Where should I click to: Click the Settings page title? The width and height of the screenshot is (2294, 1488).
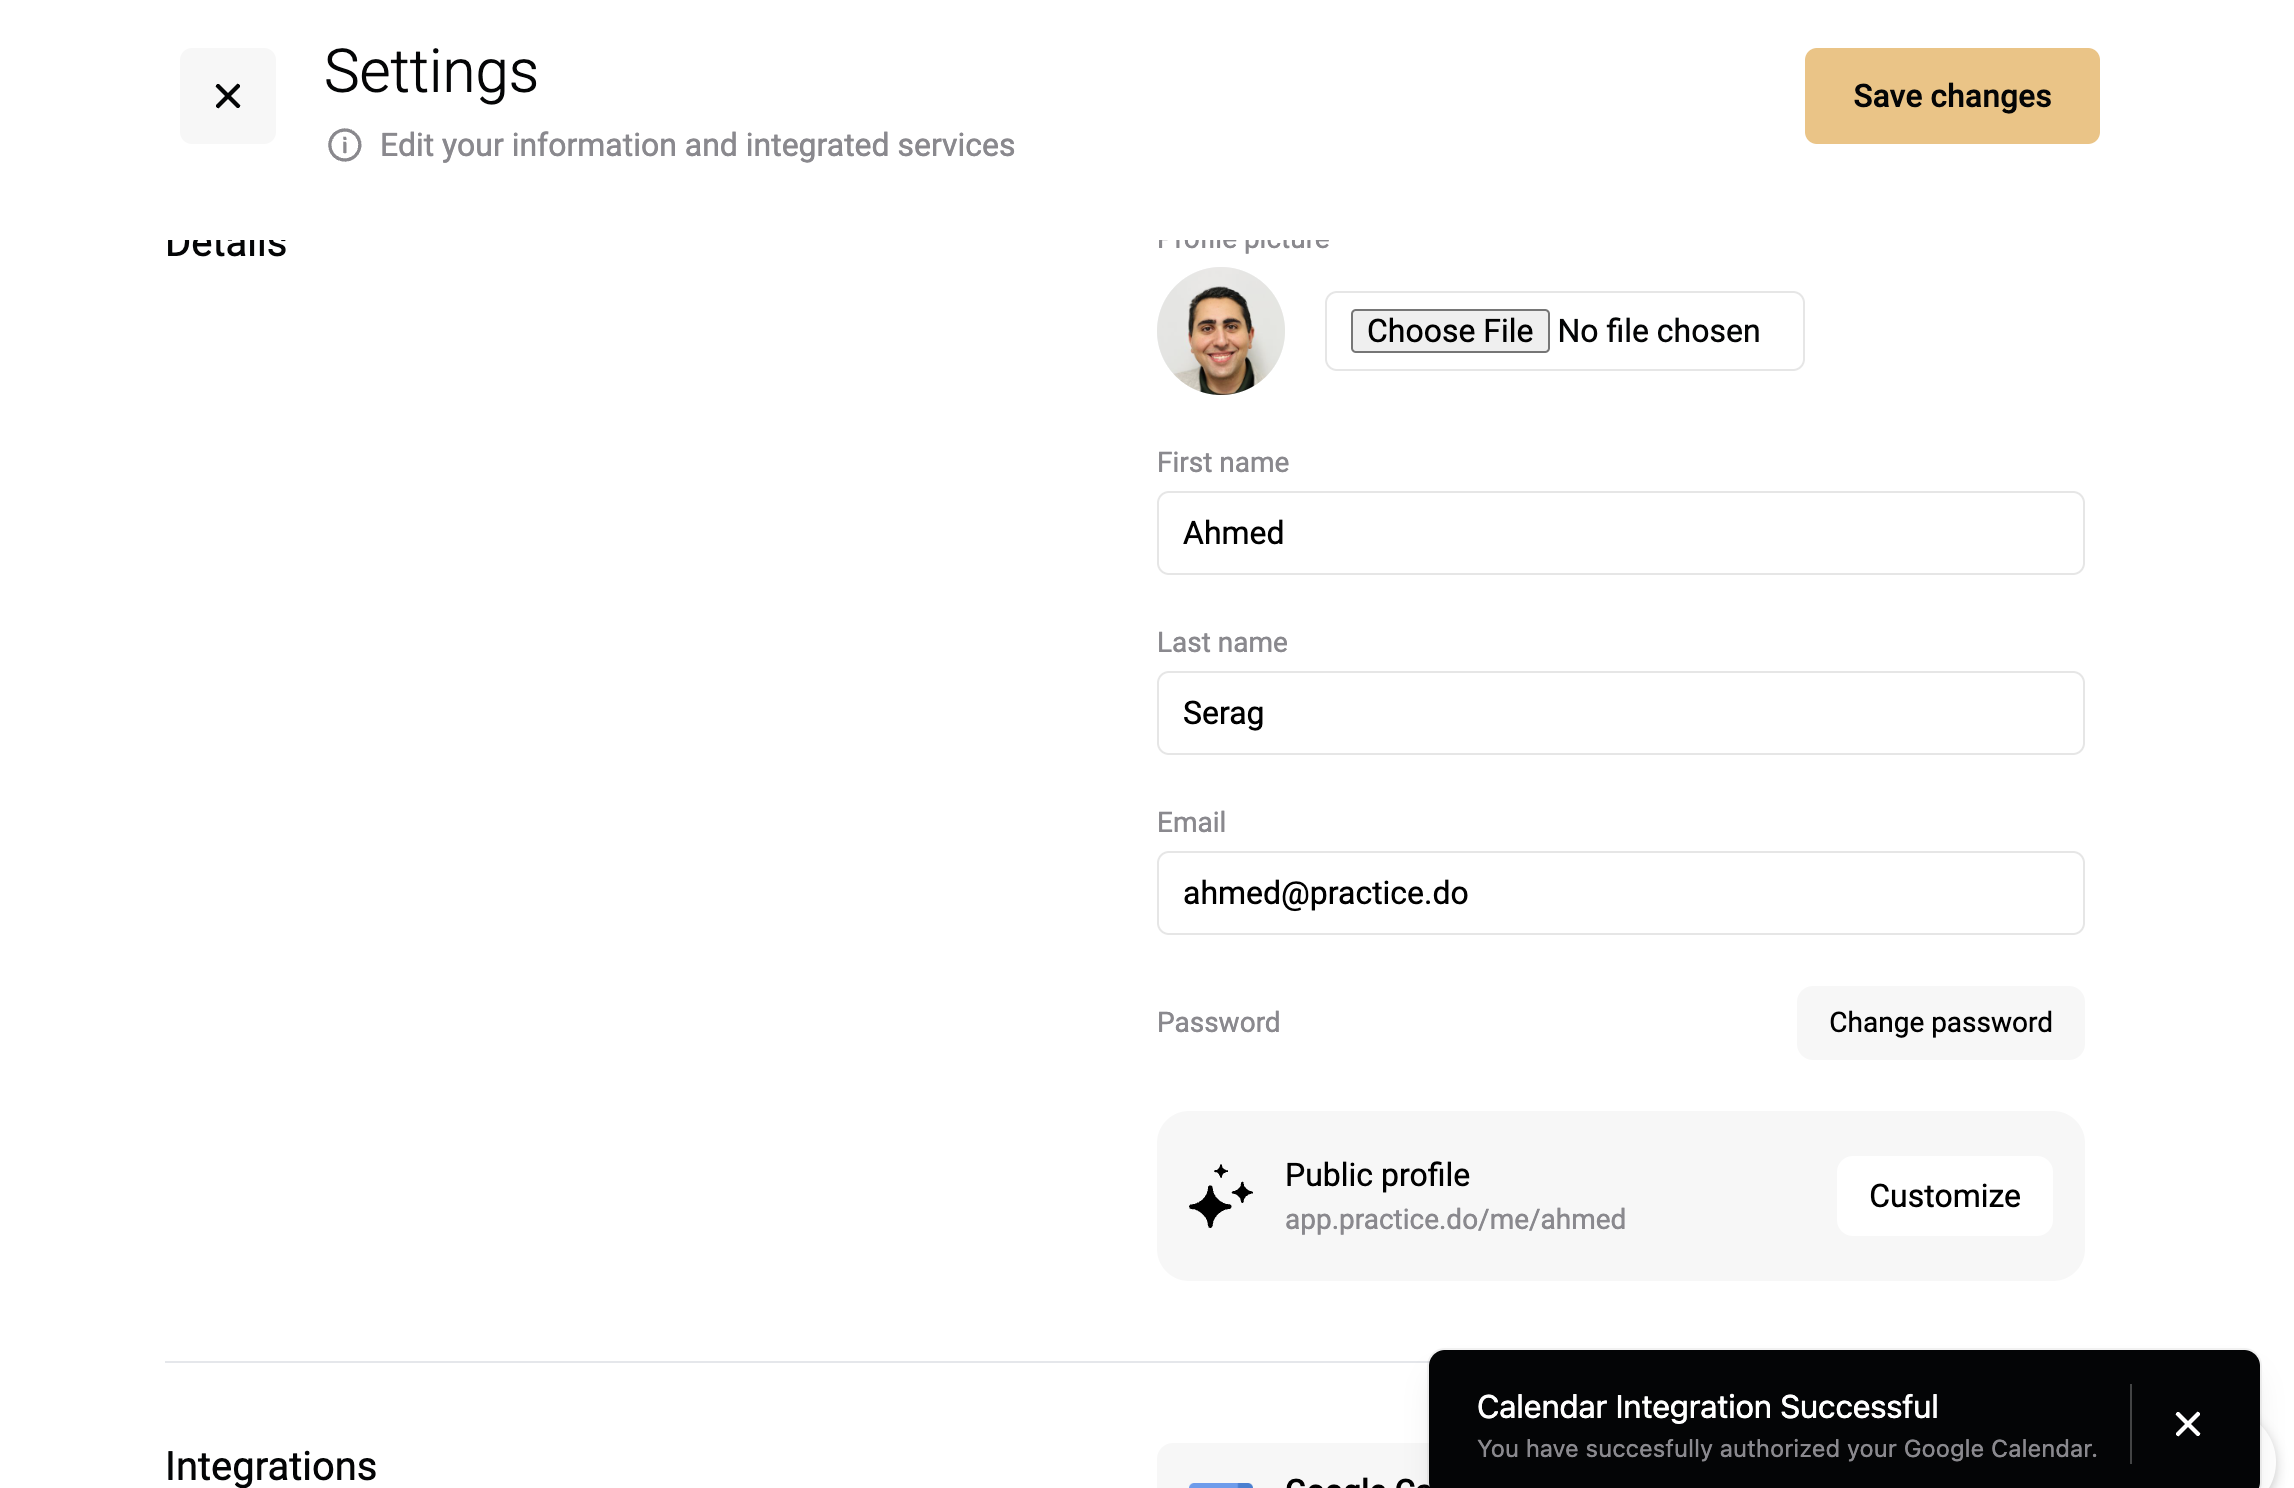click(431, 72)
